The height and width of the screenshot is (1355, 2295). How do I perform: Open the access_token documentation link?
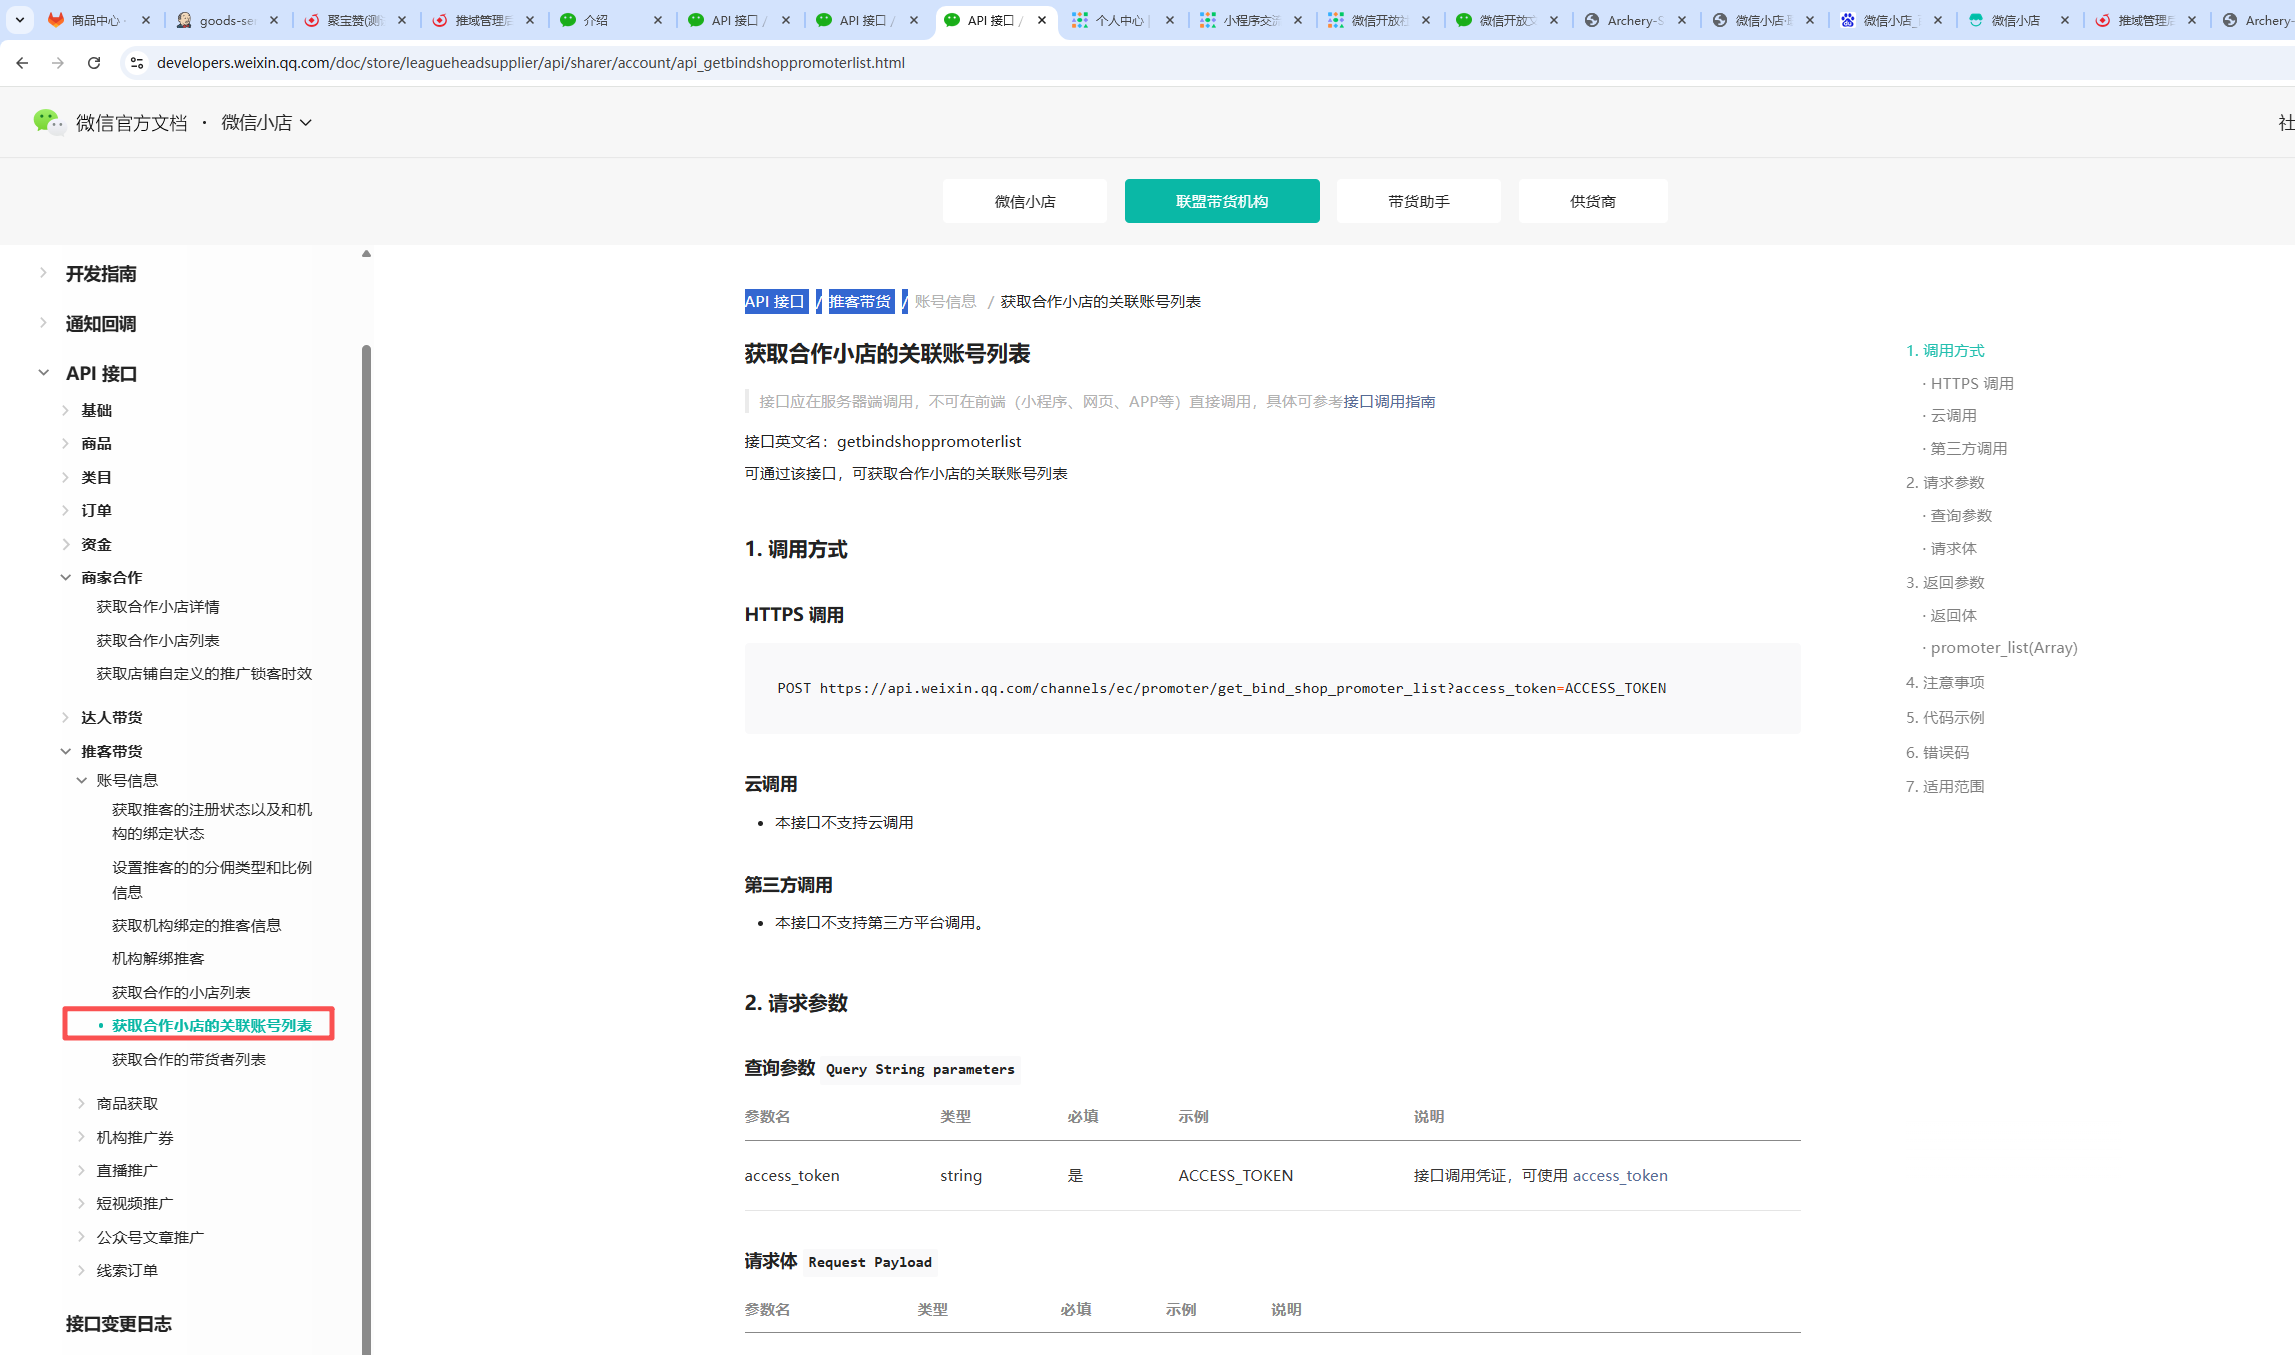[x=1619, y=1176]
